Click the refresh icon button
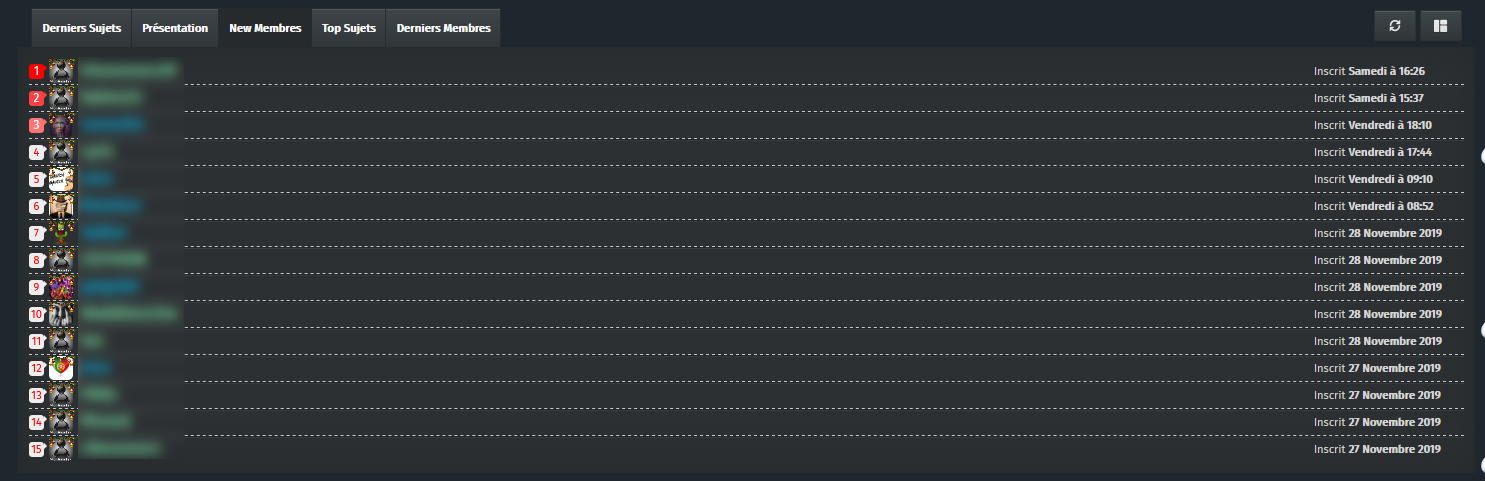The image size is (1485, 481). pos(1395,26)
